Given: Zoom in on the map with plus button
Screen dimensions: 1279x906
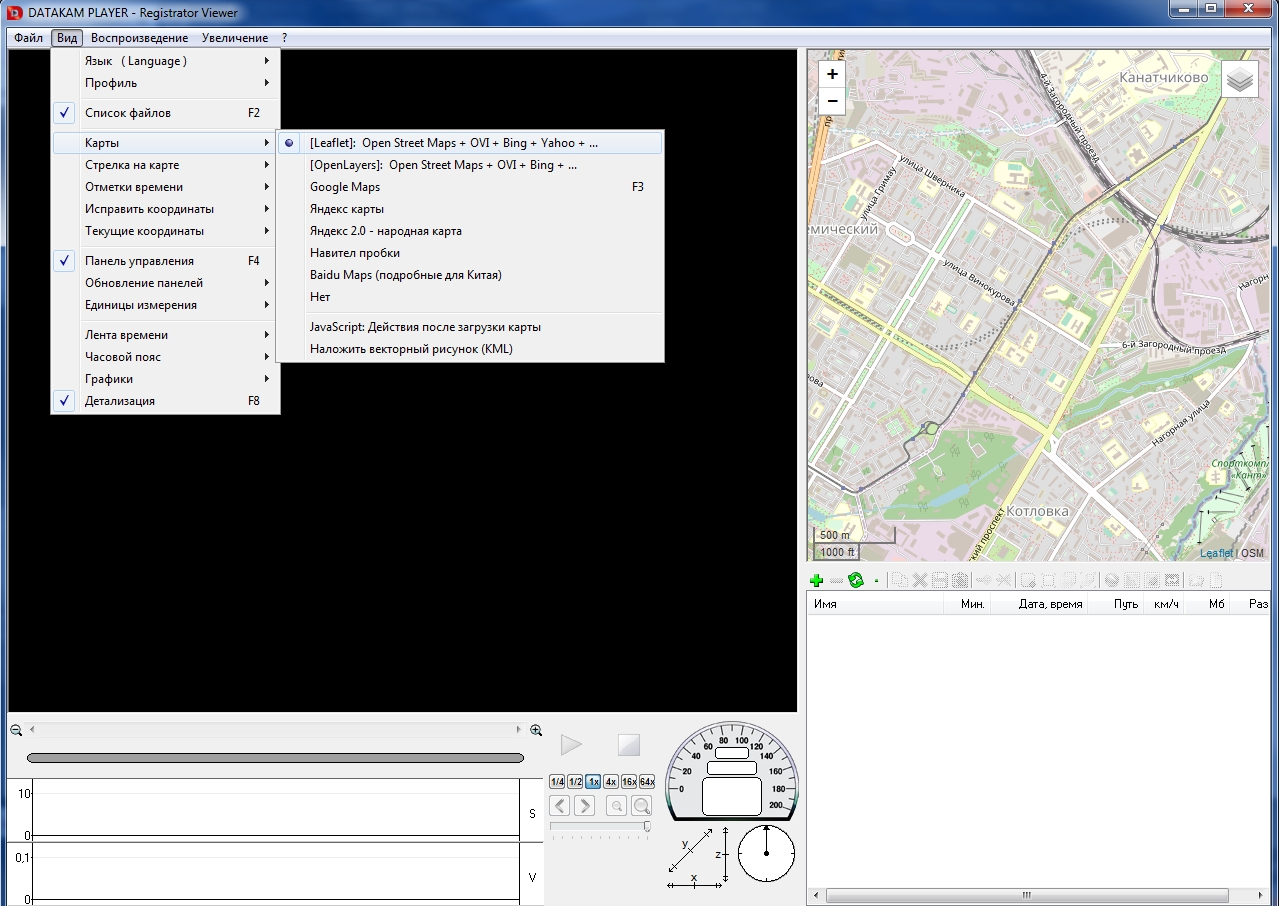Looking at the screenshot, I should (x=832, y=74).
